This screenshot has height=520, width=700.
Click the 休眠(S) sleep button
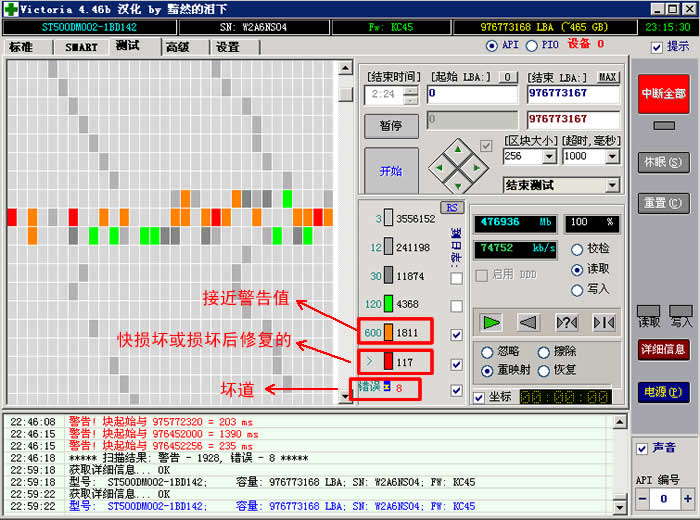(663, 162)
